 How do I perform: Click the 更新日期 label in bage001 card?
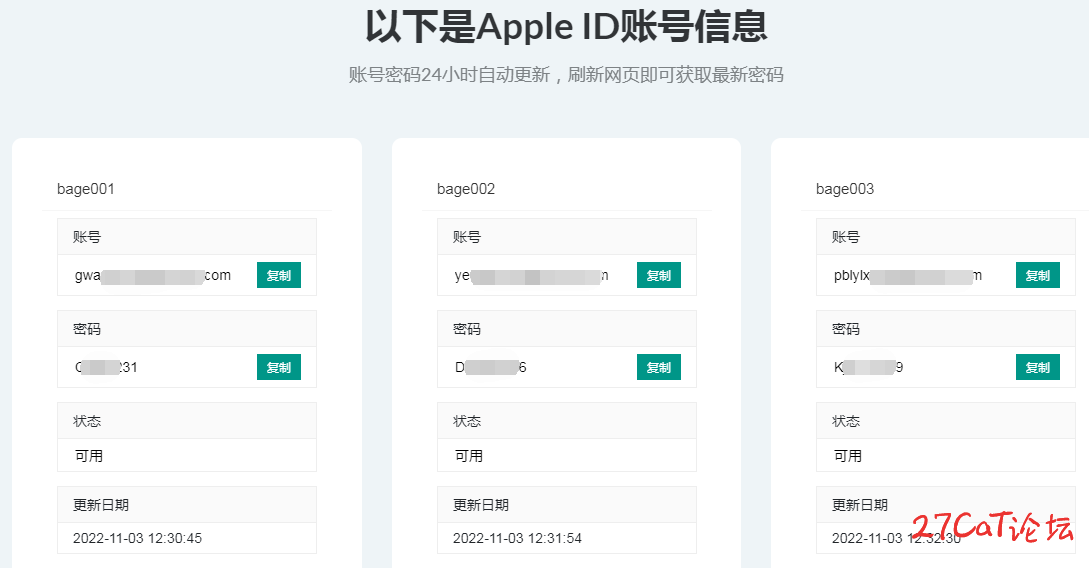pyautogui.click(x=101, y=505)
